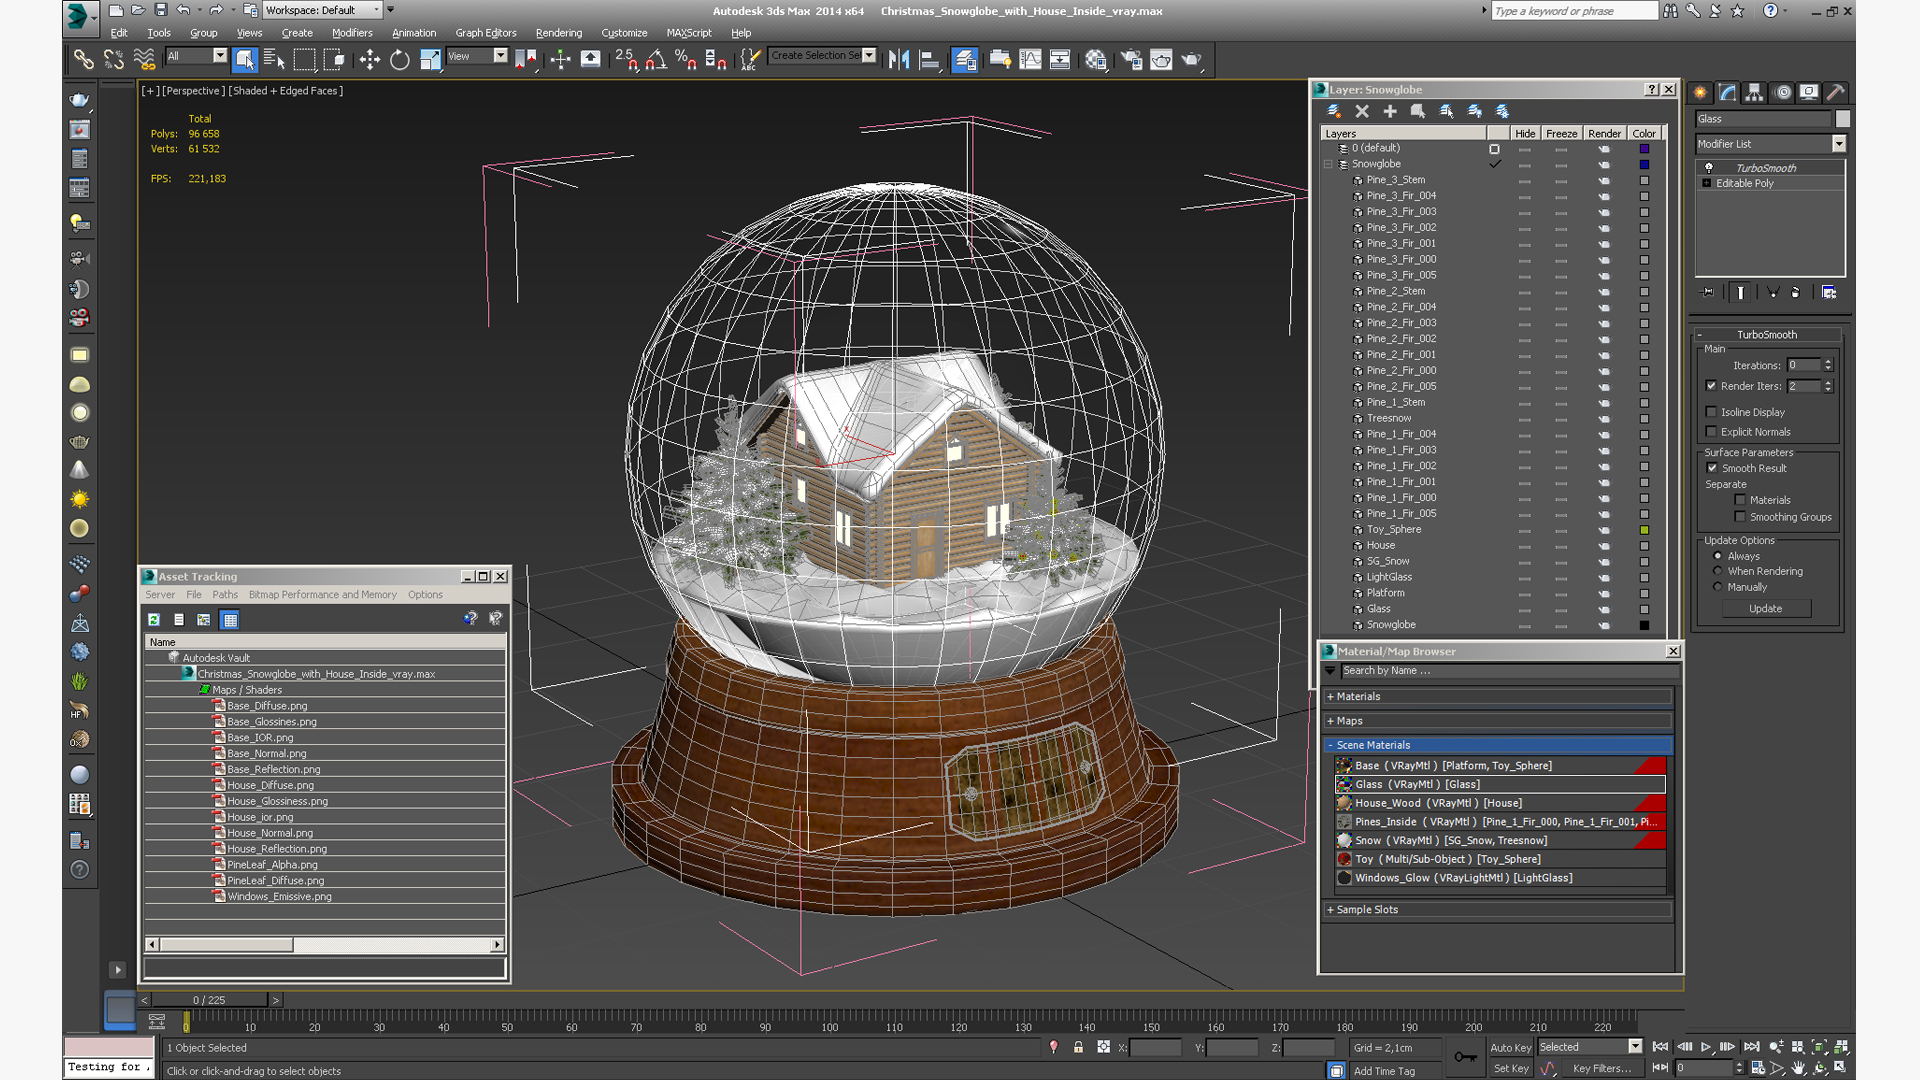Image resolution: width=1920 pixels, height=1080 pixels.
Task: Select the Rotate tool in main toolbar
Action: coord(399,60)
